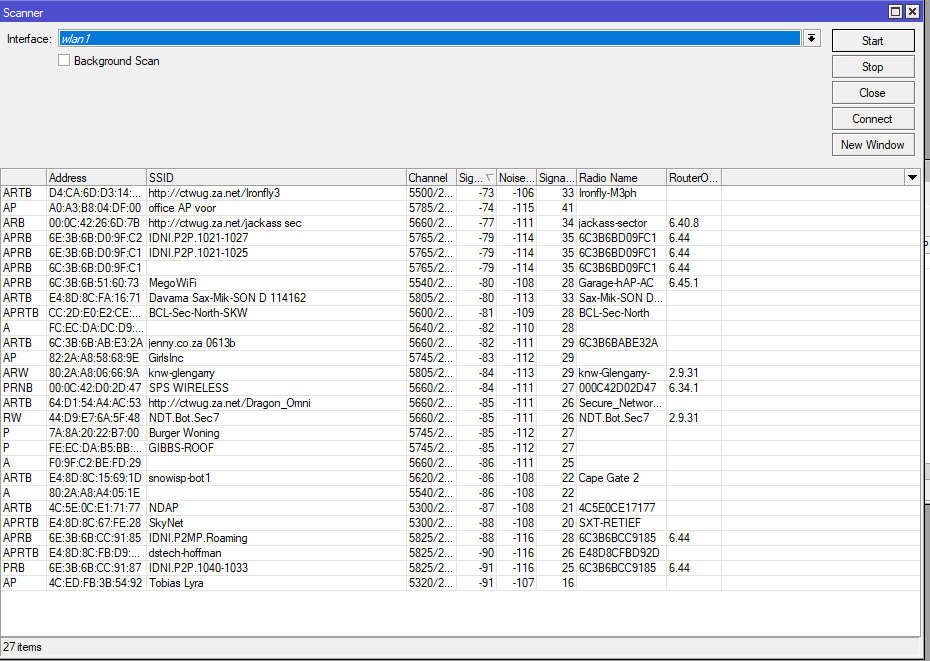Maximize the Scanner window
The width and height of the screenshot is (930, 661).
[896, 11]
